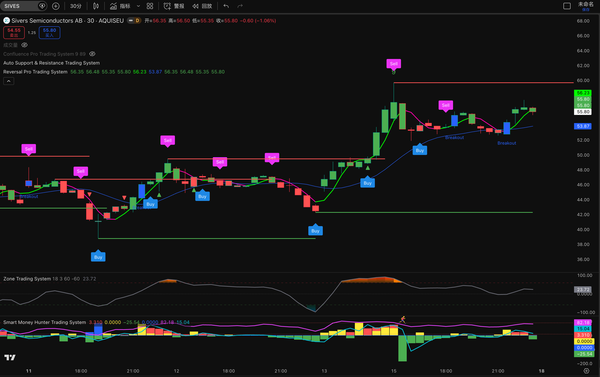Open chart settings gear at the time axis end
The width and height of the screenshot is (600, 377).
pyautogui.click(x=586, y=371)
